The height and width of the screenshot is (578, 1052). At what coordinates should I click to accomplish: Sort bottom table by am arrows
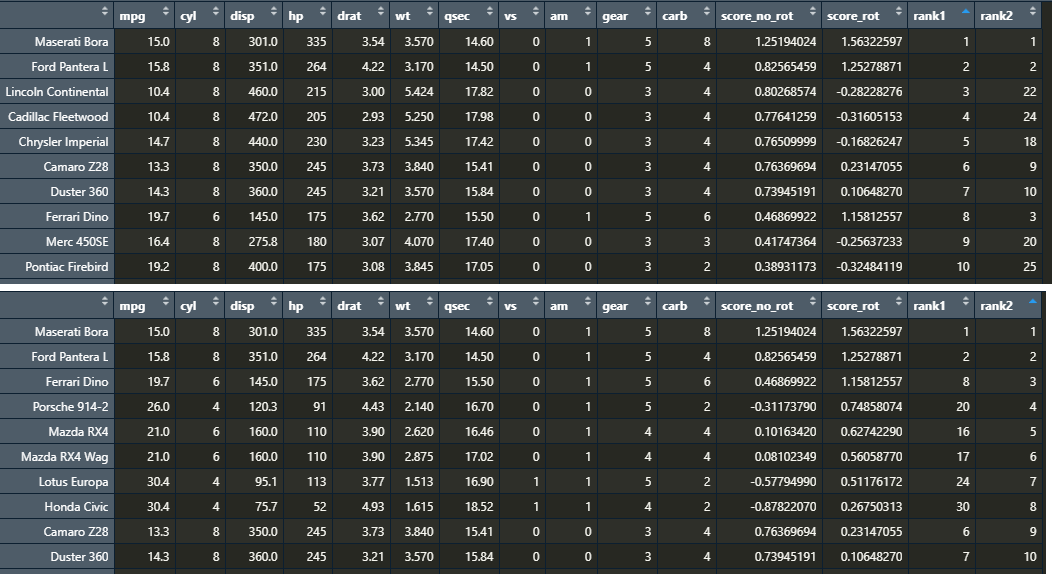pyautogui.click(x=588, y=302)
